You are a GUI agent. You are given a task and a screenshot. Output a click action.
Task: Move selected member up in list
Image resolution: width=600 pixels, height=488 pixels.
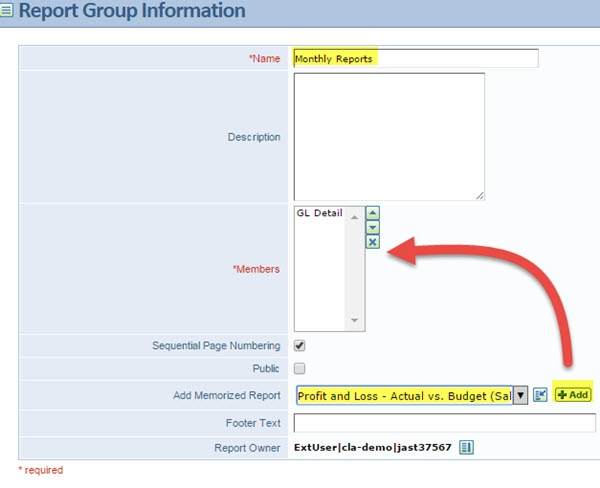[x=372, y=213]
